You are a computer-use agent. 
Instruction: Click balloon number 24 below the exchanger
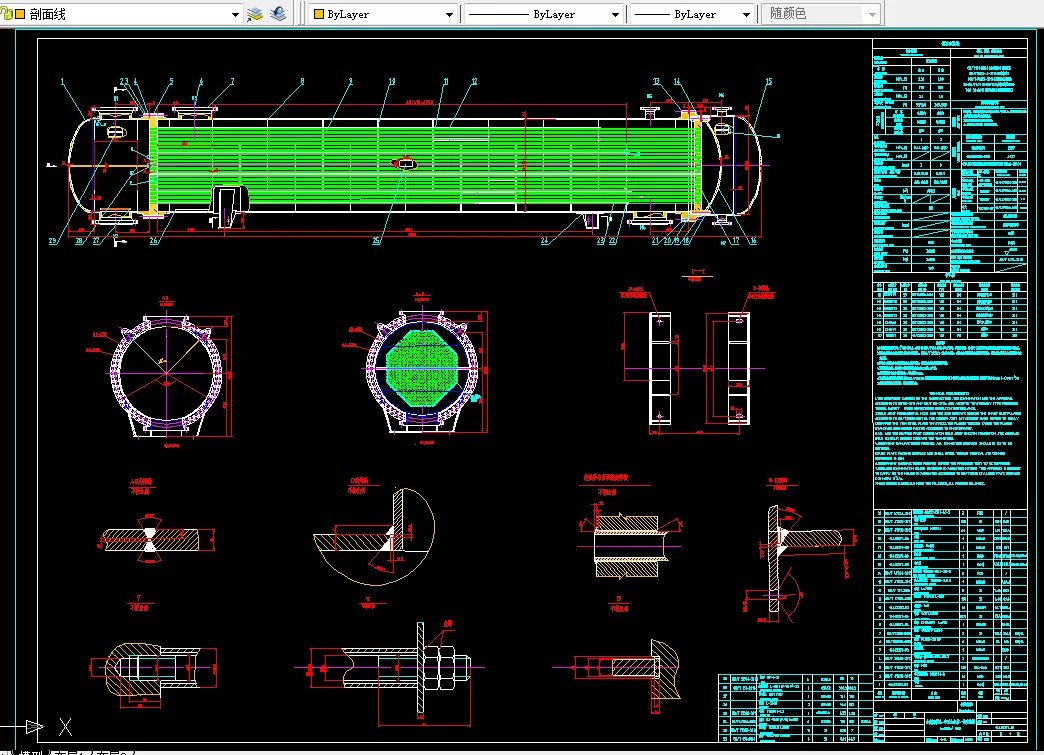pos(545,241)
